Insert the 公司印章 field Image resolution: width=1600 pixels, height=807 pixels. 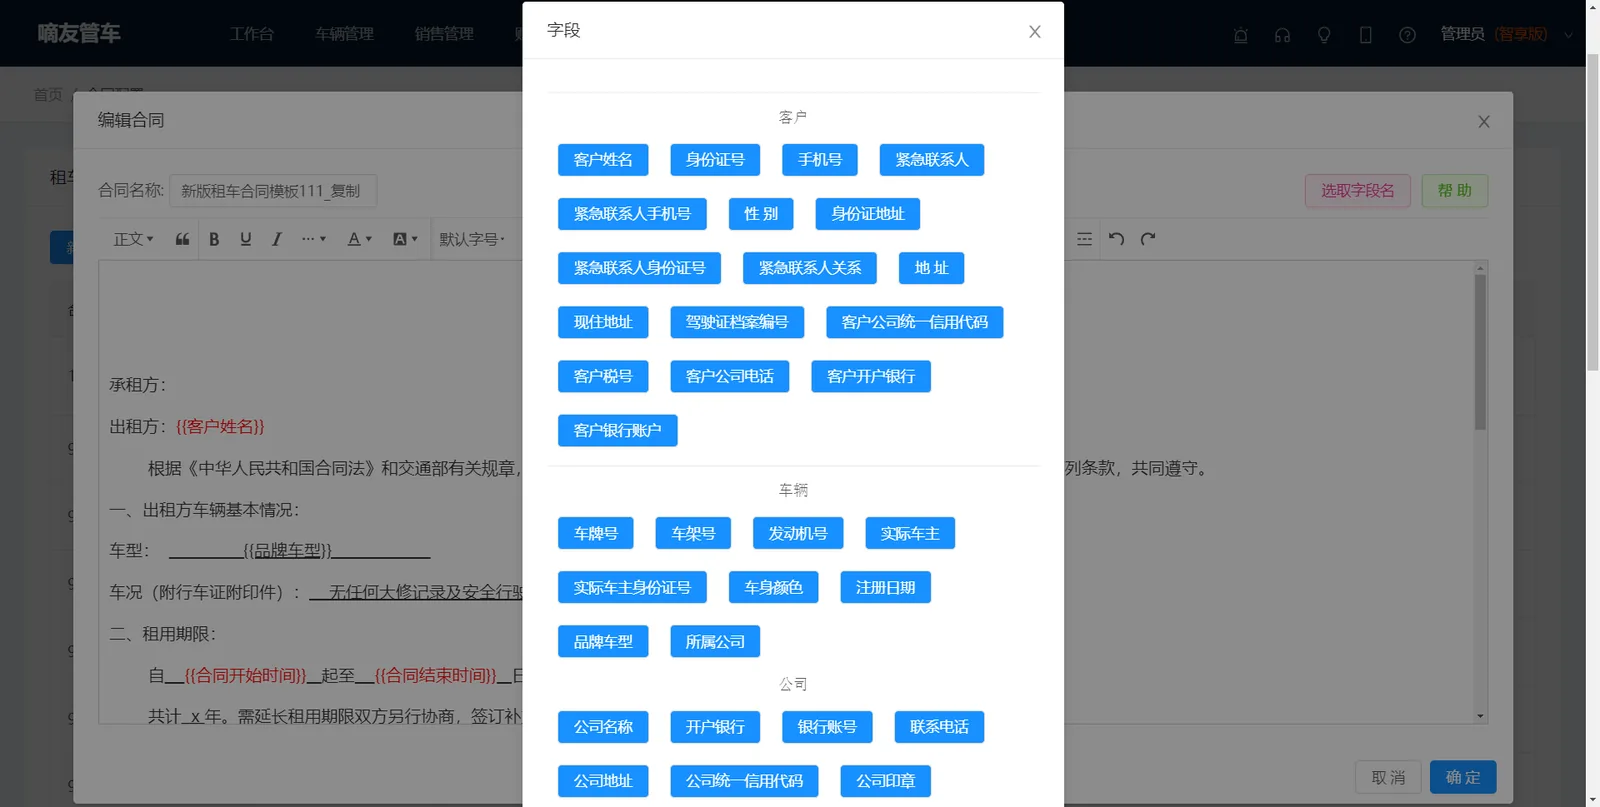coord(886,781)
